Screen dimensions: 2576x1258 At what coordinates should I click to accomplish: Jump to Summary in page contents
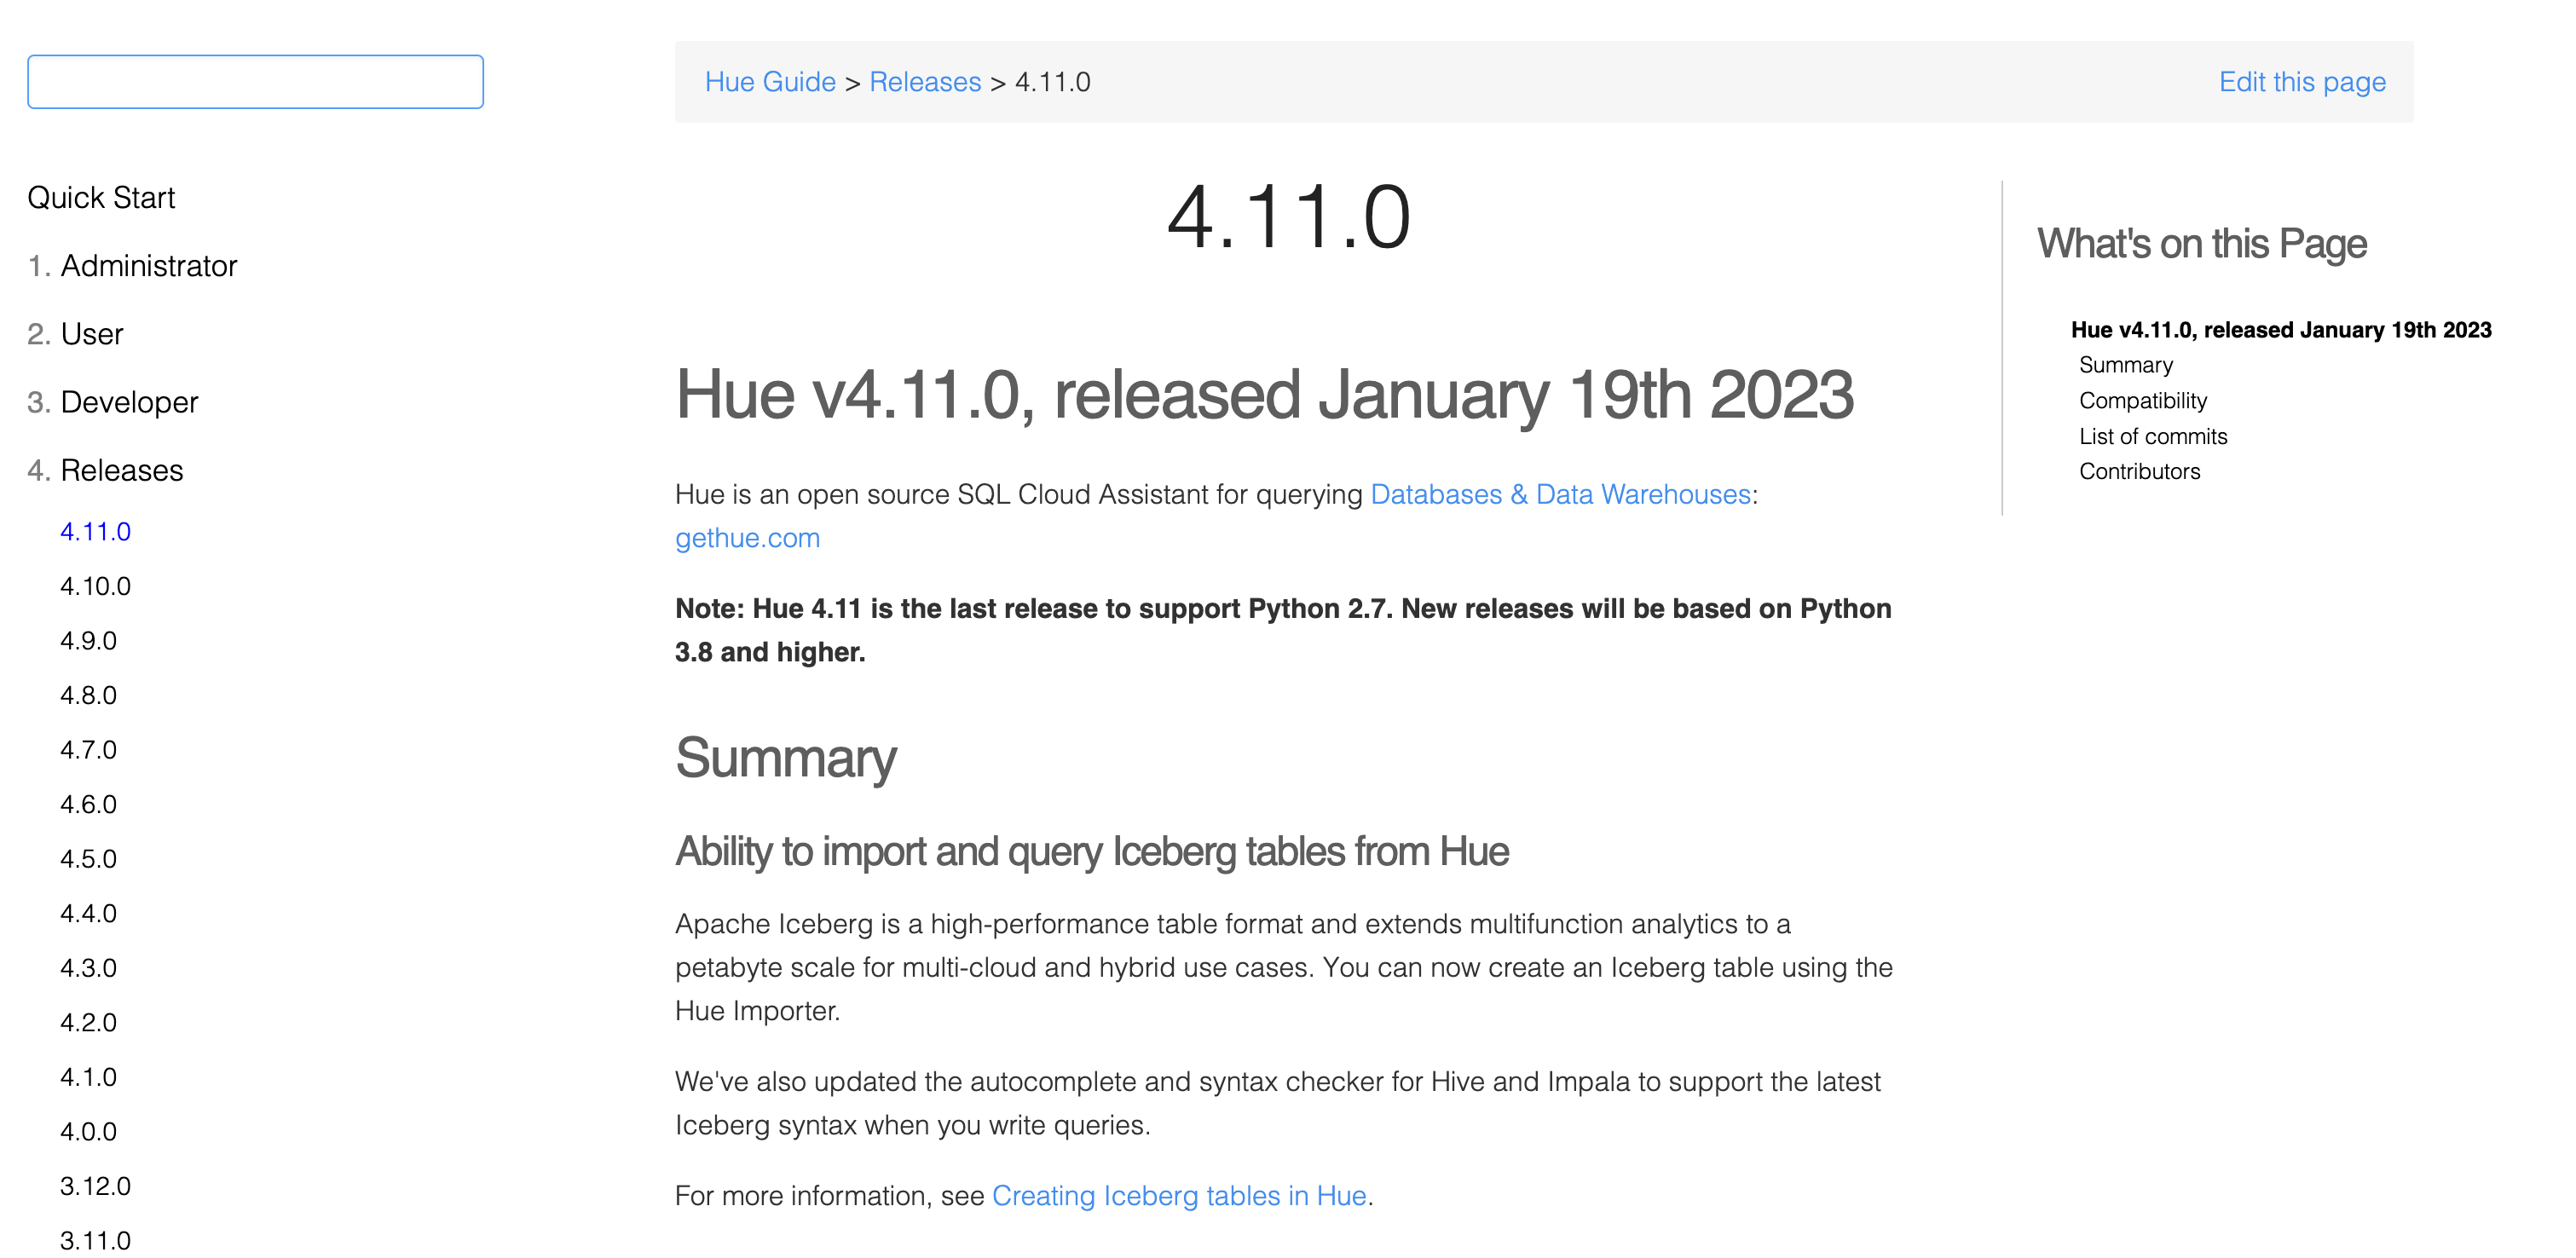pos(2125,365)
